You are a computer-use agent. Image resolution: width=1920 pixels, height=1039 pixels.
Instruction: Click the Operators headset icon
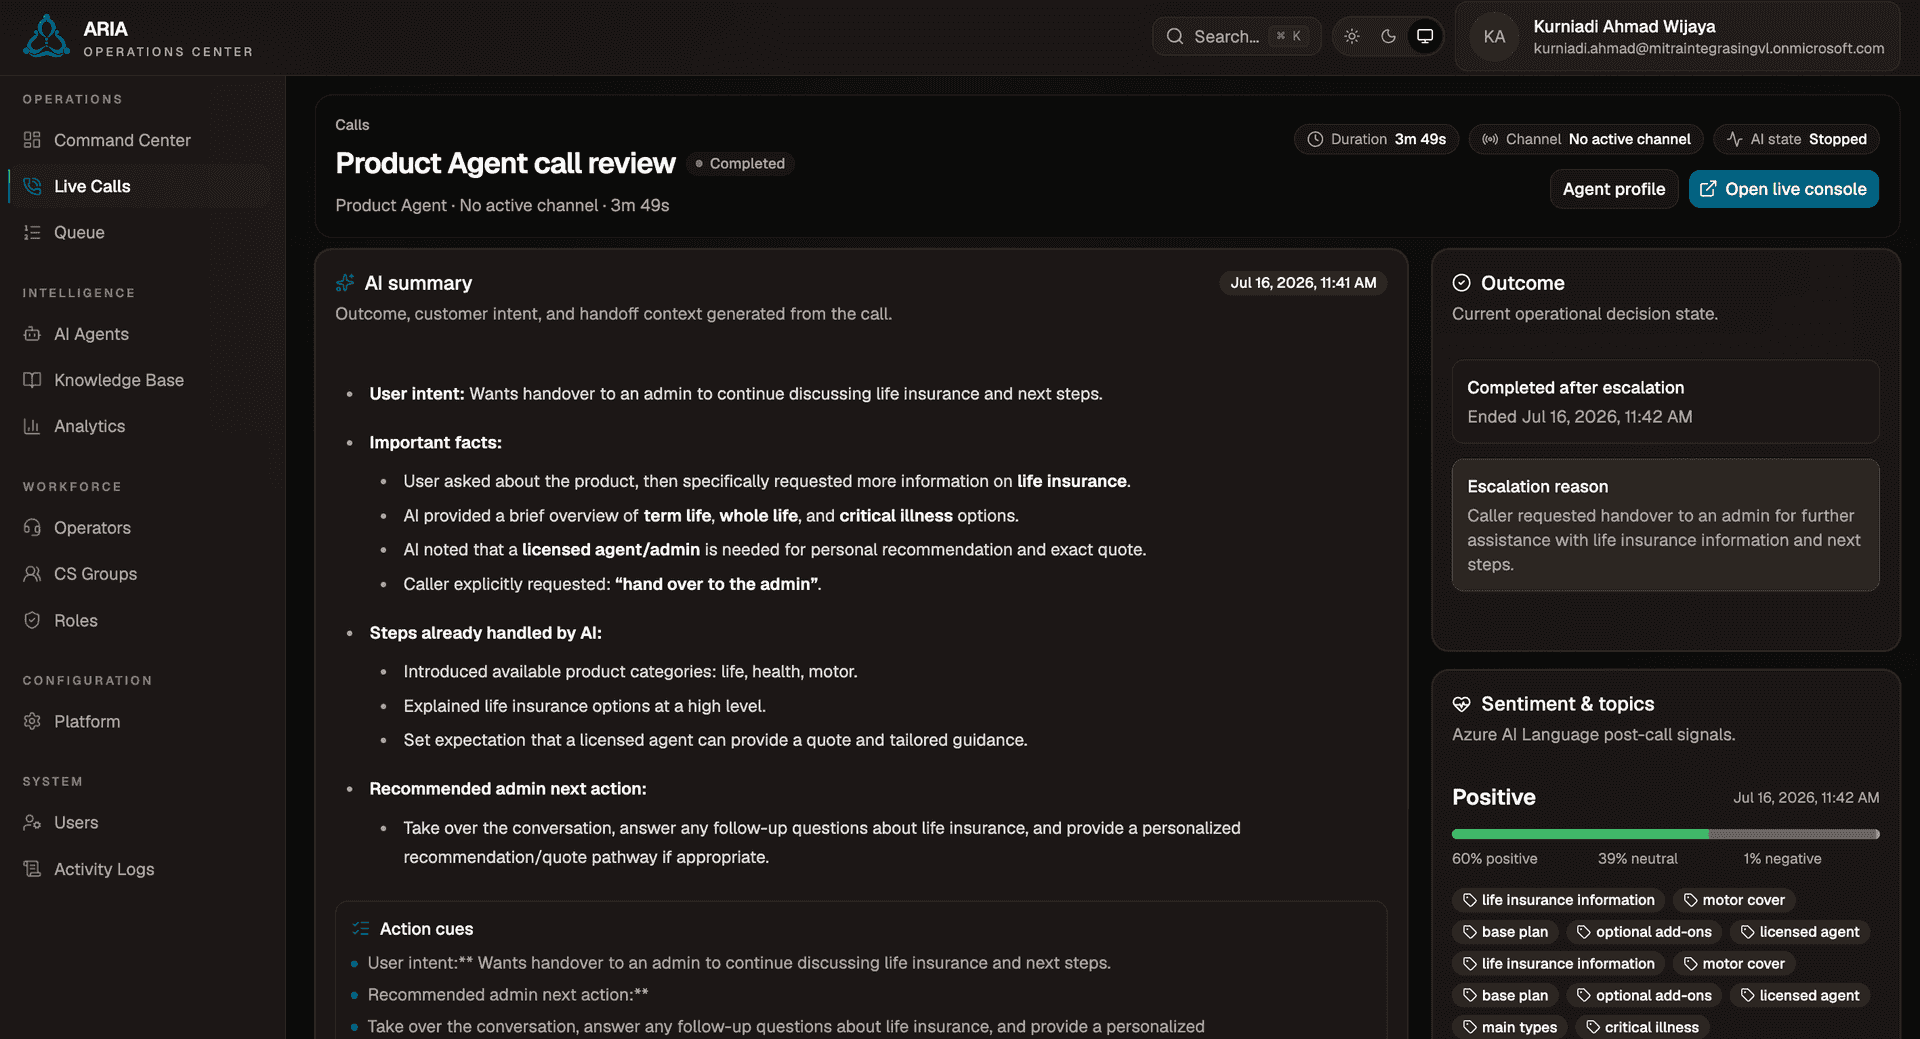[32, 527]
